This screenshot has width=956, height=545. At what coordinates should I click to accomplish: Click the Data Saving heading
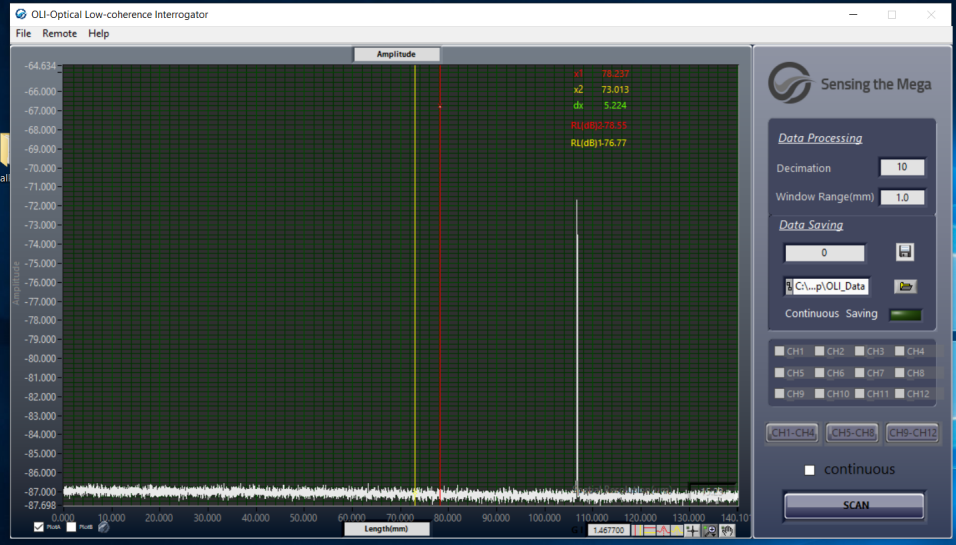click(811, 225)
